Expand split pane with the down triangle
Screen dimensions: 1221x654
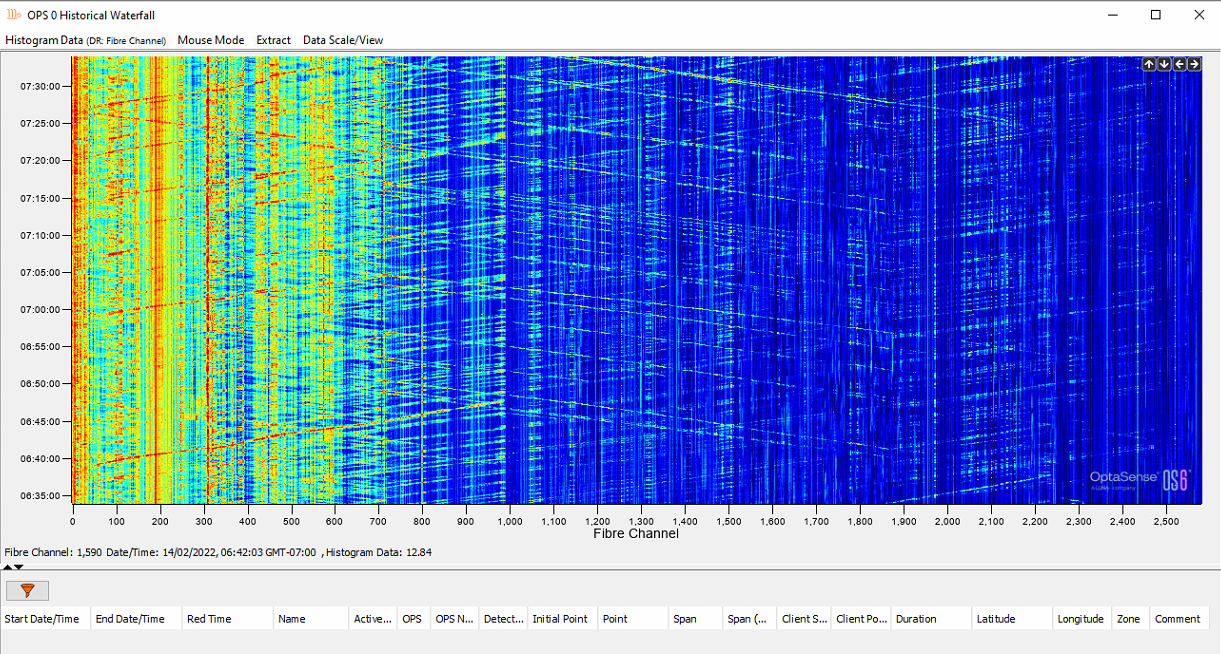(x=19, y=567)
